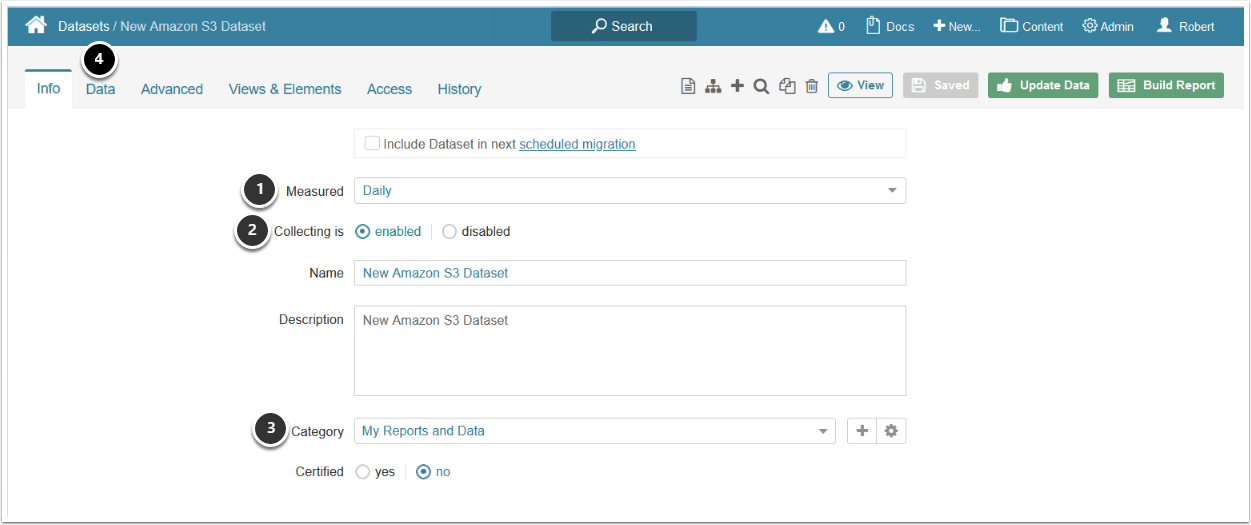This screenshot has height=525, width=1251.
Task: Click the Update Data button
Action: click(1043, 85)
